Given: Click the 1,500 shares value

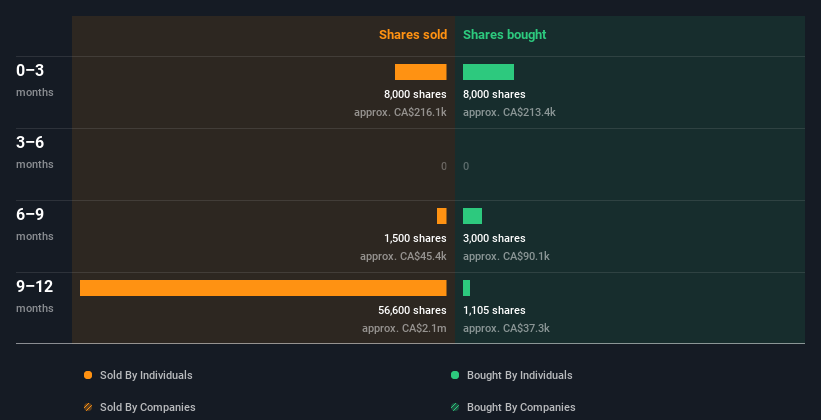Looking at the screenshot, I should pyautogui.click(x=415, y=238).
